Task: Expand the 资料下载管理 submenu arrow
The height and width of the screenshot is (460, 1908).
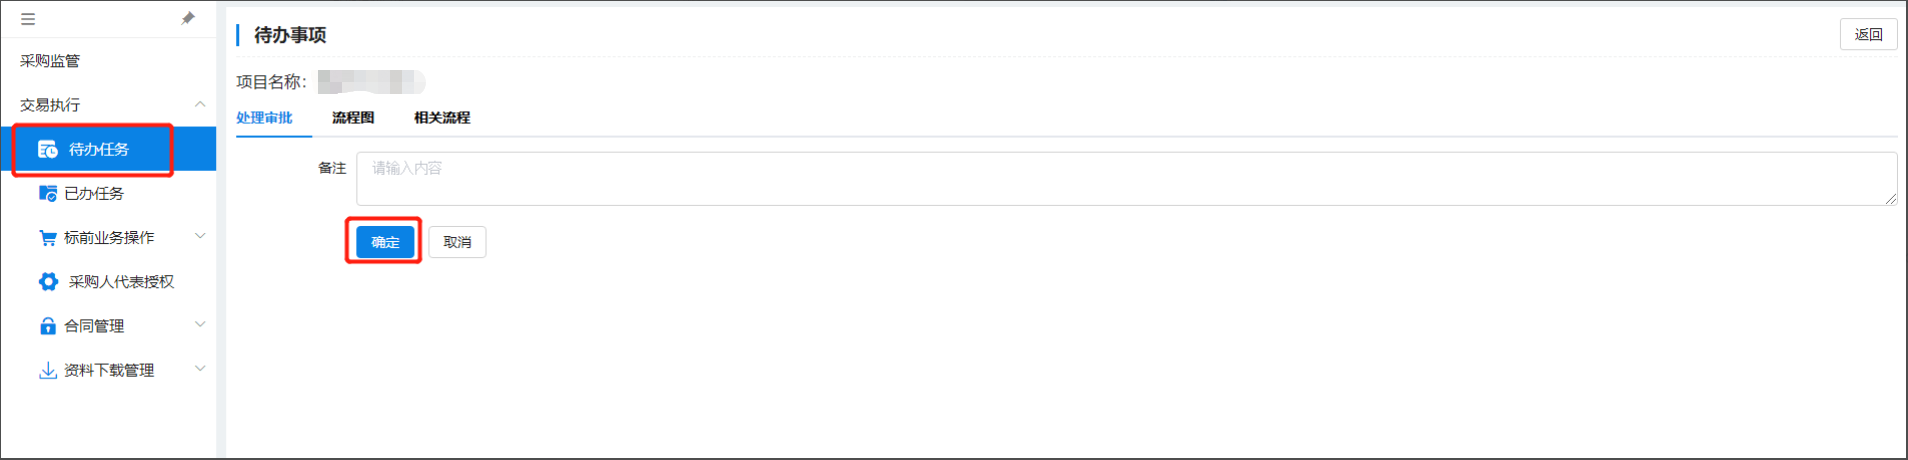Action: point(200,368)
